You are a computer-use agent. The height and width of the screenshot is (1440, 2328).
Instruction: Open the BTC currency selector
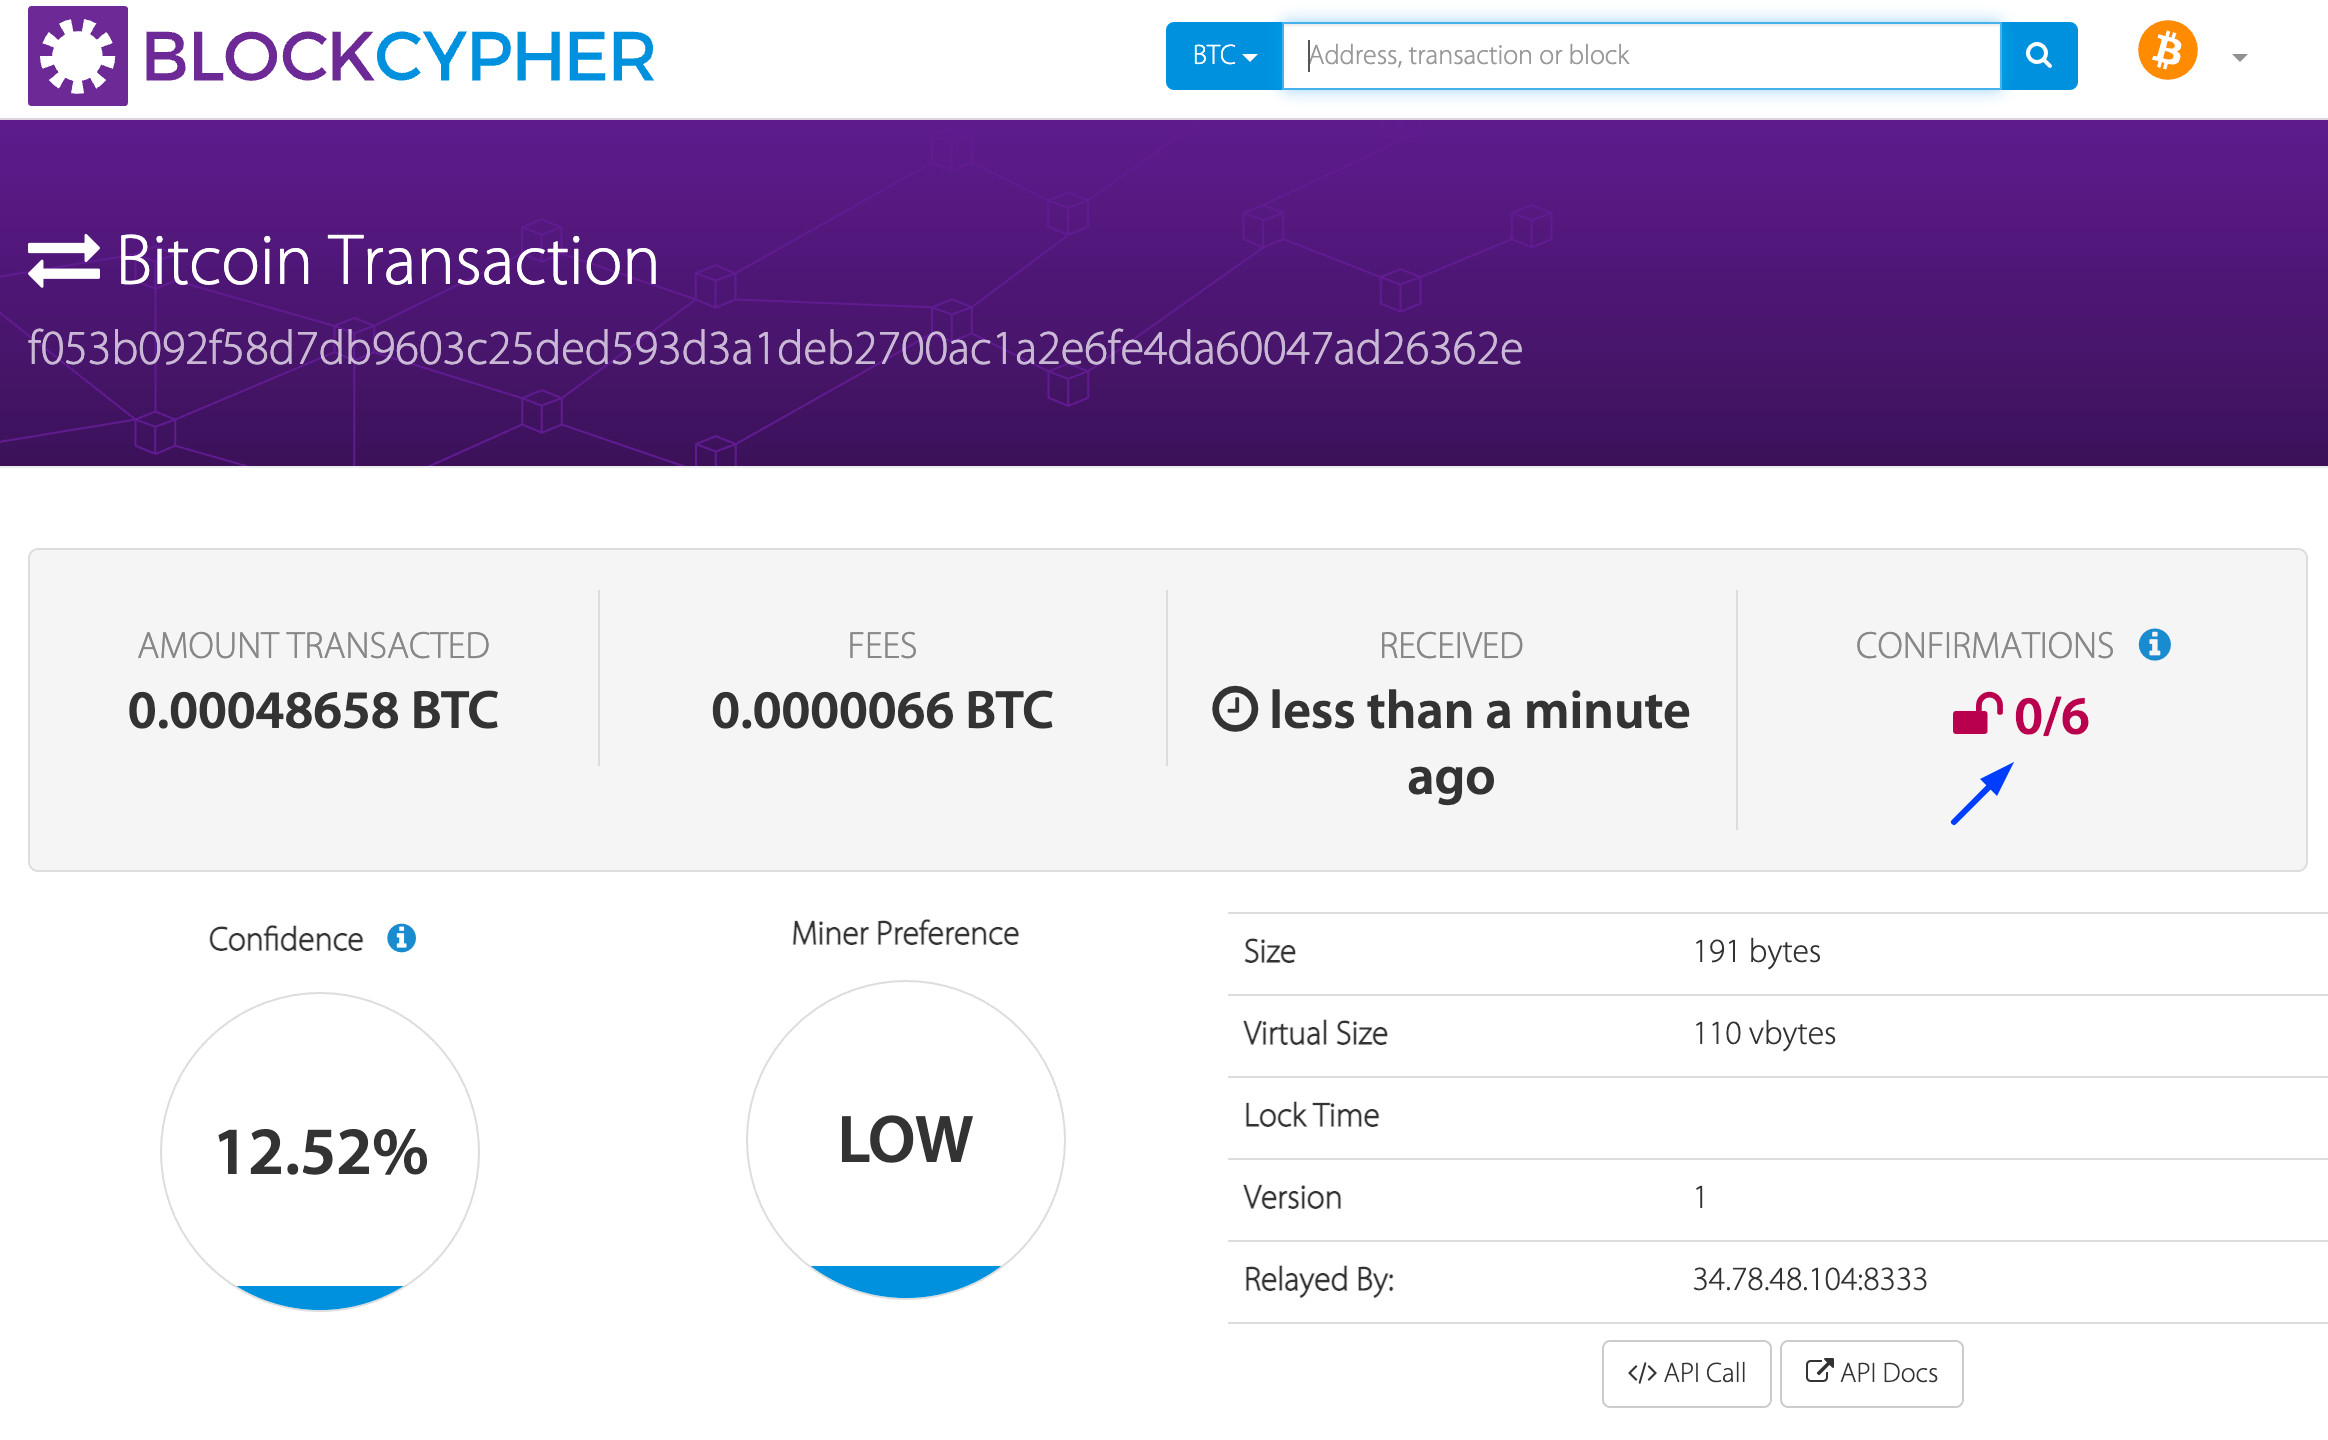tap(1222, 55)
